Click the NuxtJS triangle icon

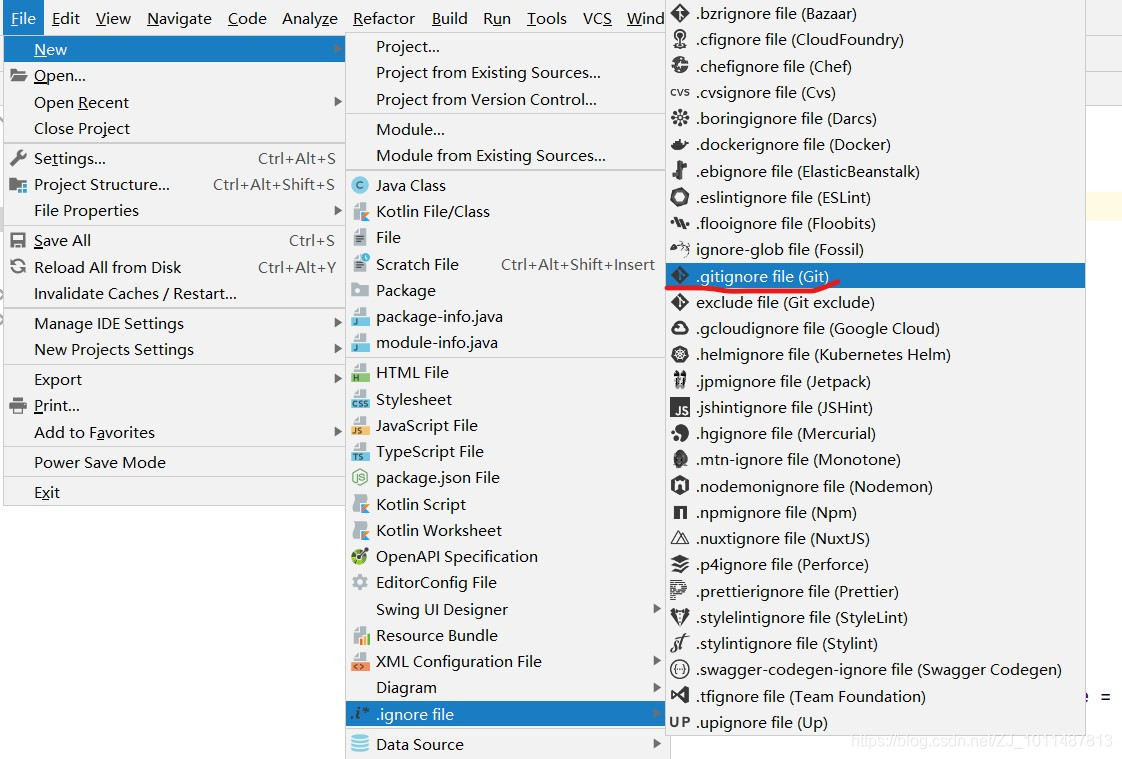[679, 538]
